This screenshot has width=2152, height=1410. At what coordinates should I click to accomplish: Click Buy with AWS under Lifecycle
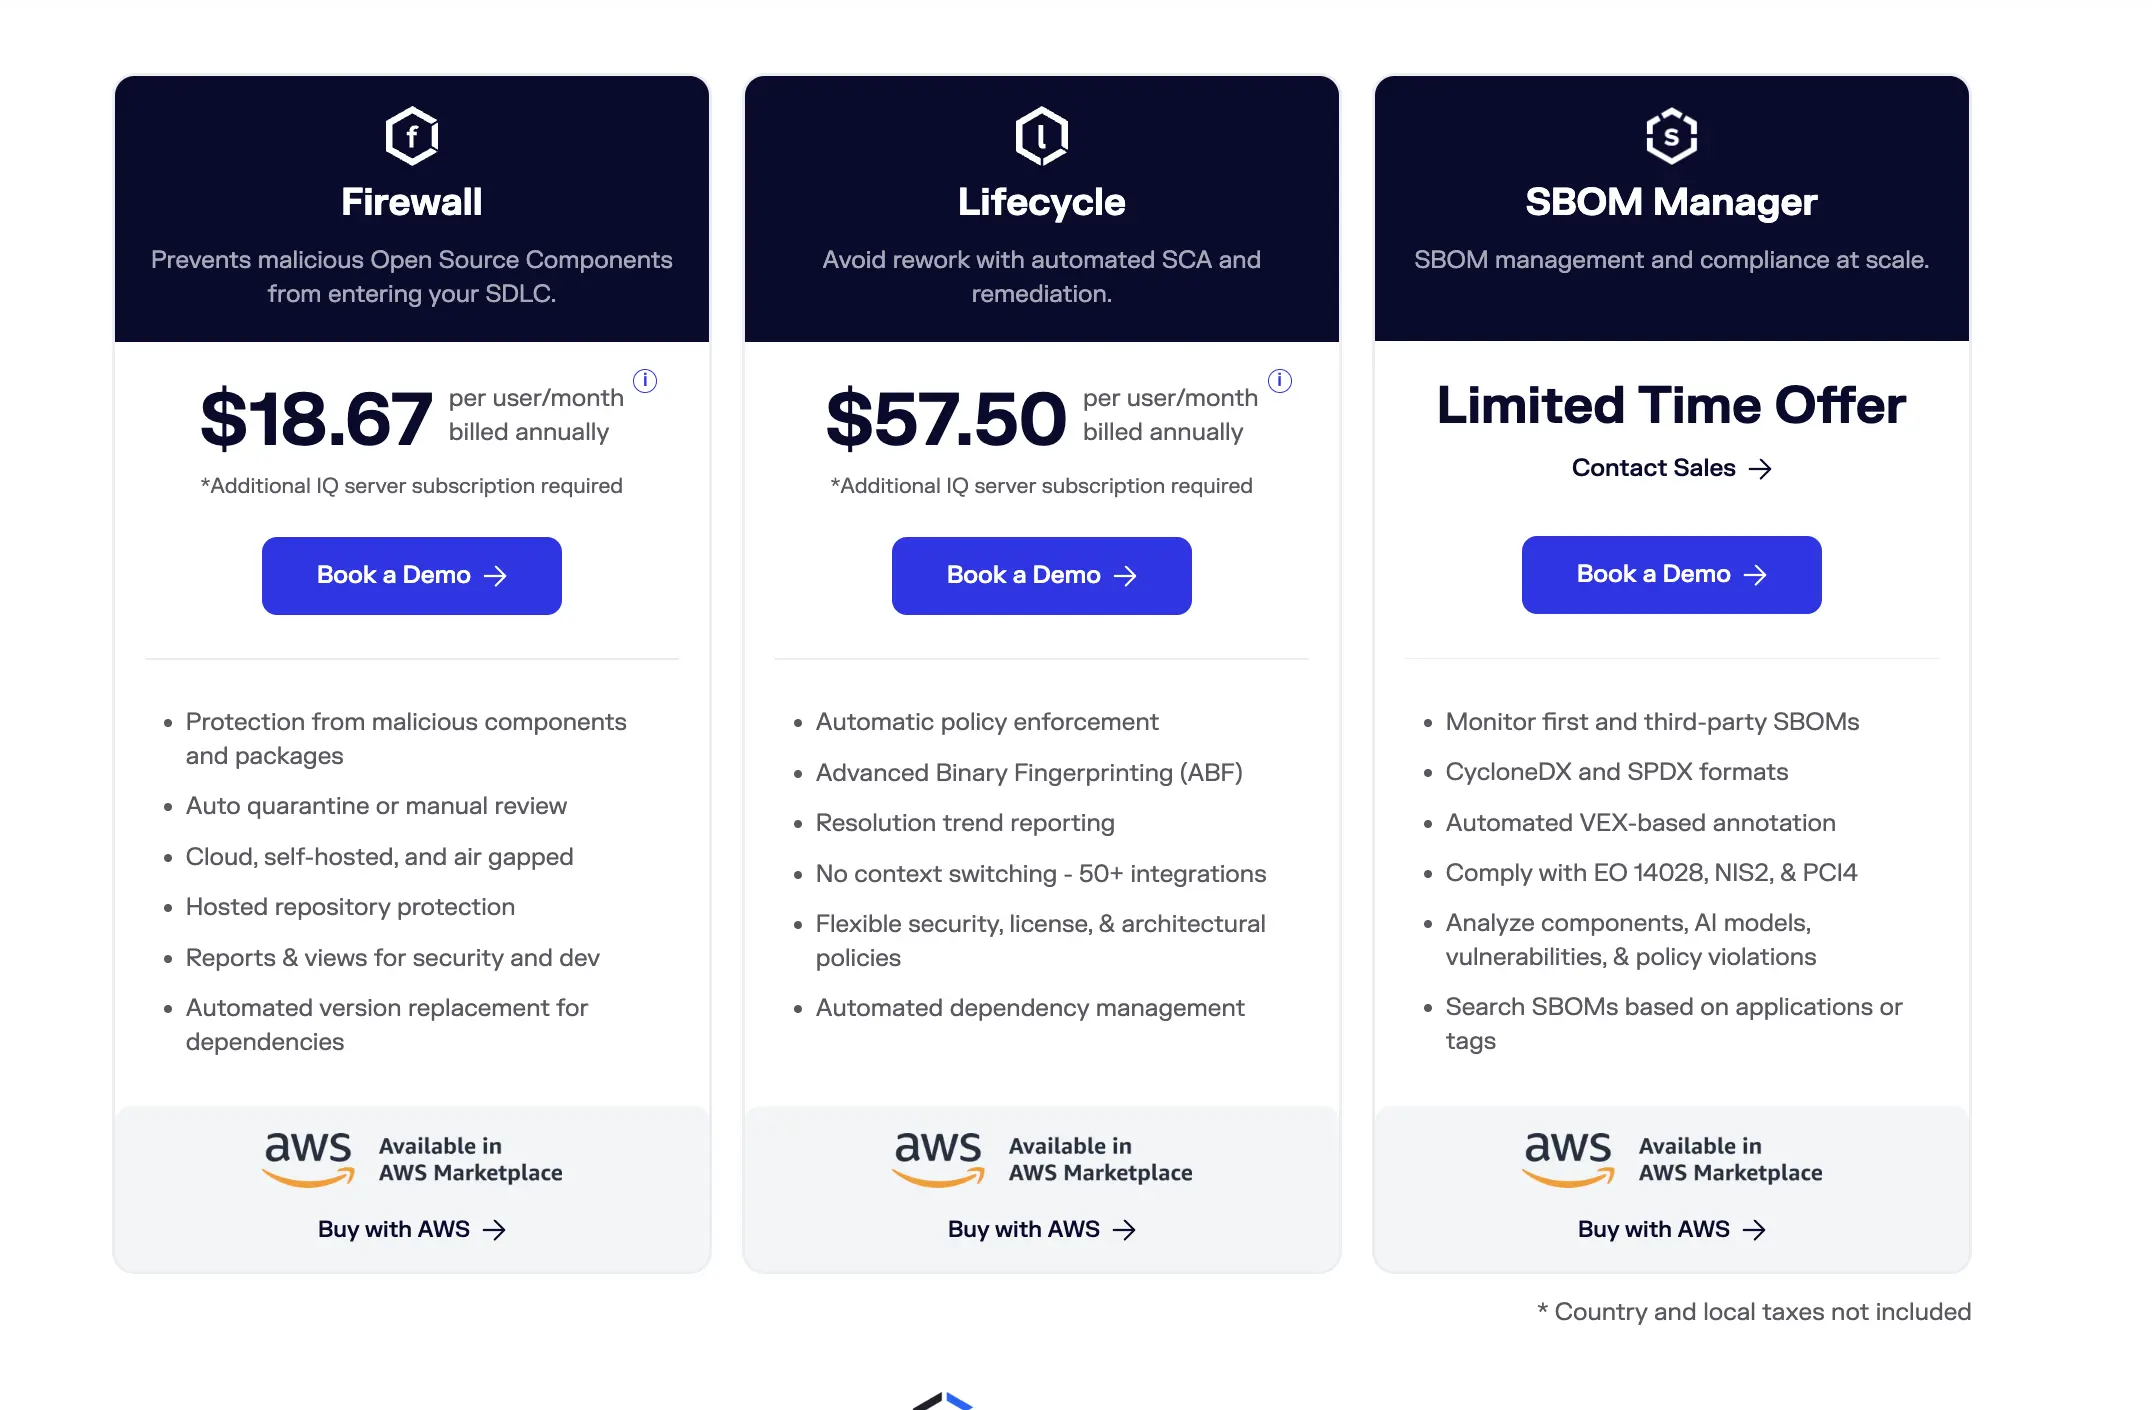1041,1229
